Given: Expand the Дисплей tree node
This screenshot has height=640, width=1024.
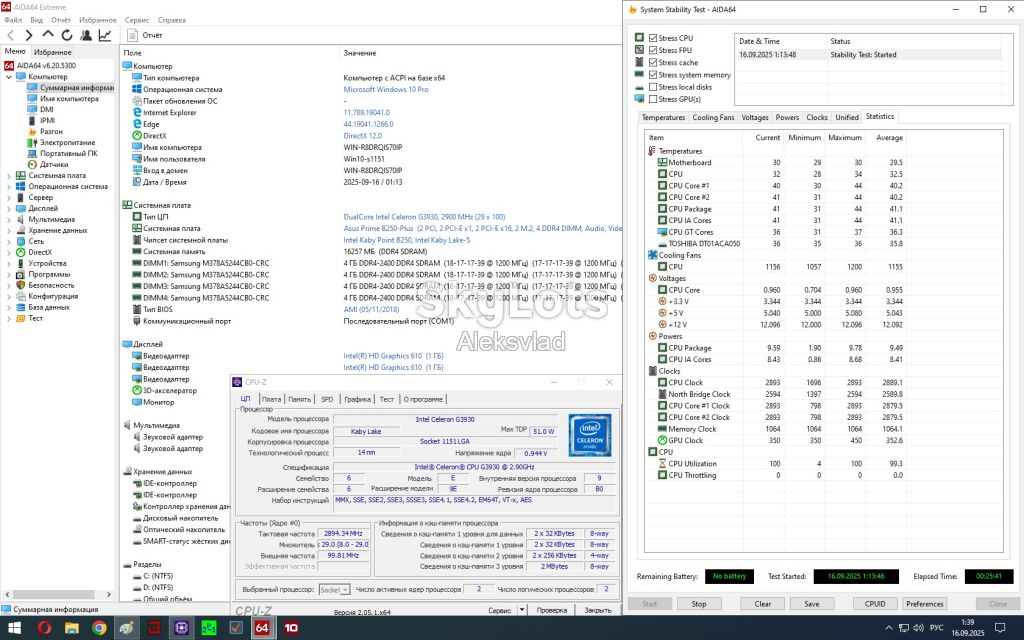Looking at the screenshot, I should (8, 208).
